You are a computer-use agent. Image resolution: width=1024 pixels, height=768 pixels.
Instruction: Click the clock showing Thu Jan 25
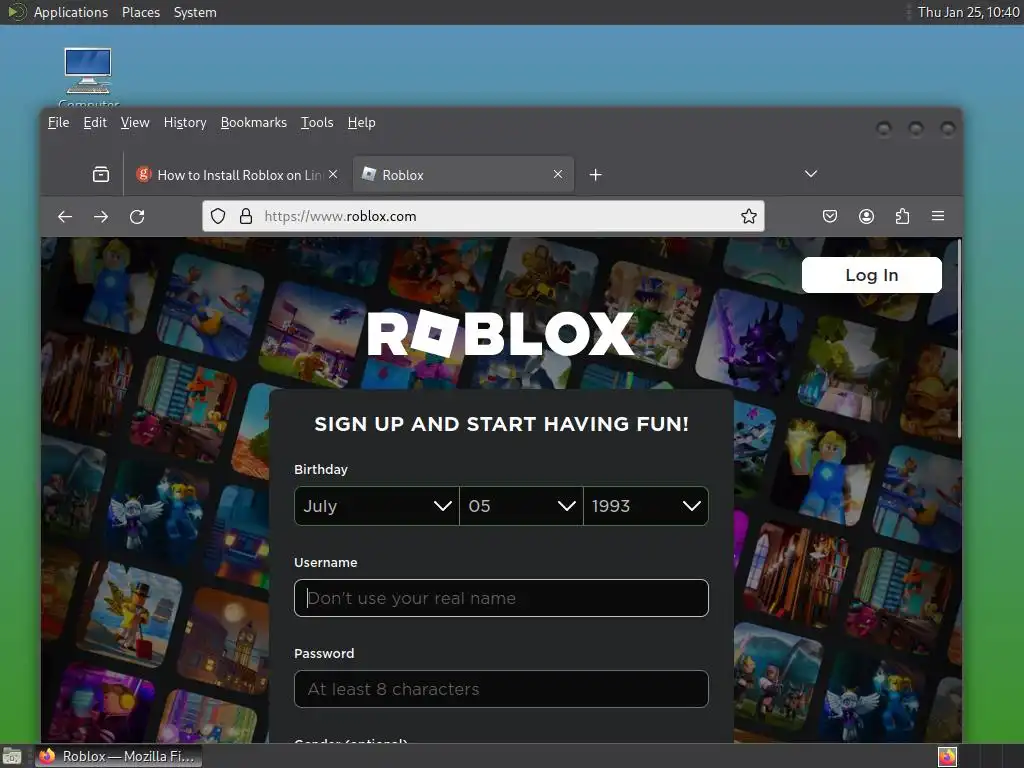point(968,12)
